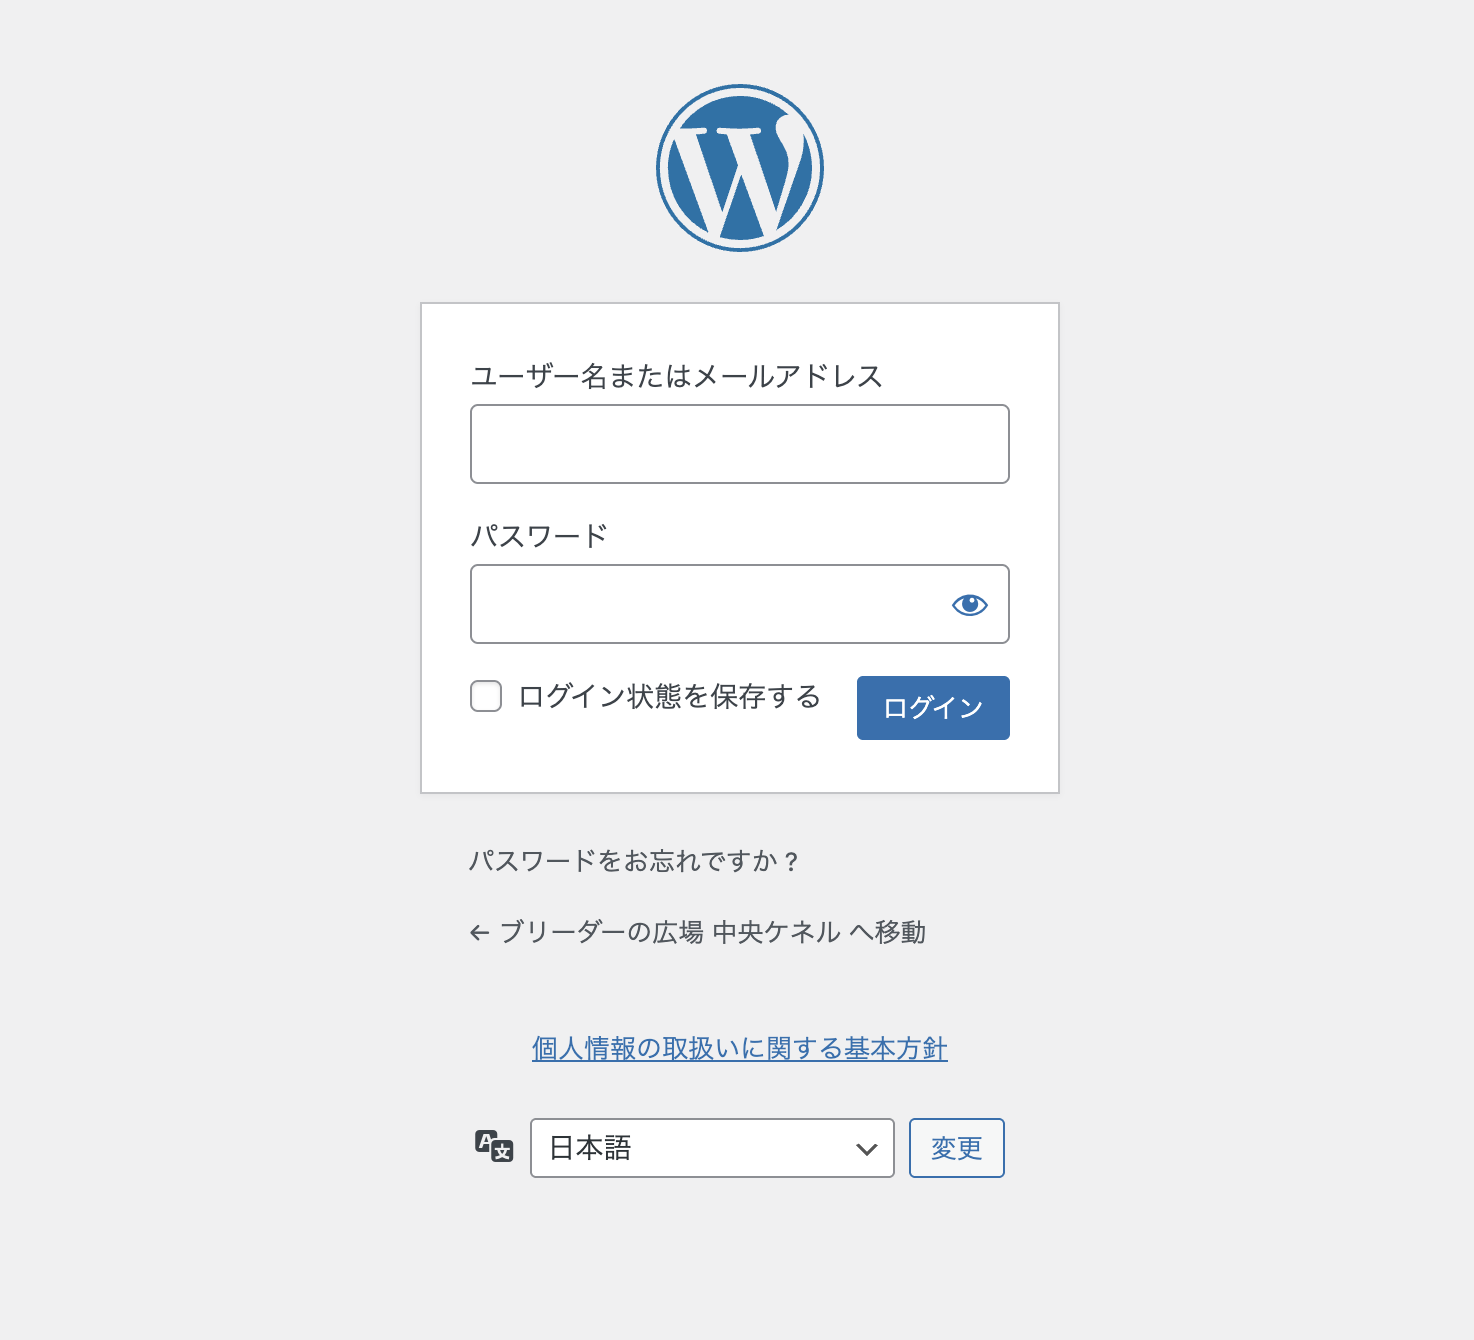Click the WordPress logo above the form

tap(740, 168)
